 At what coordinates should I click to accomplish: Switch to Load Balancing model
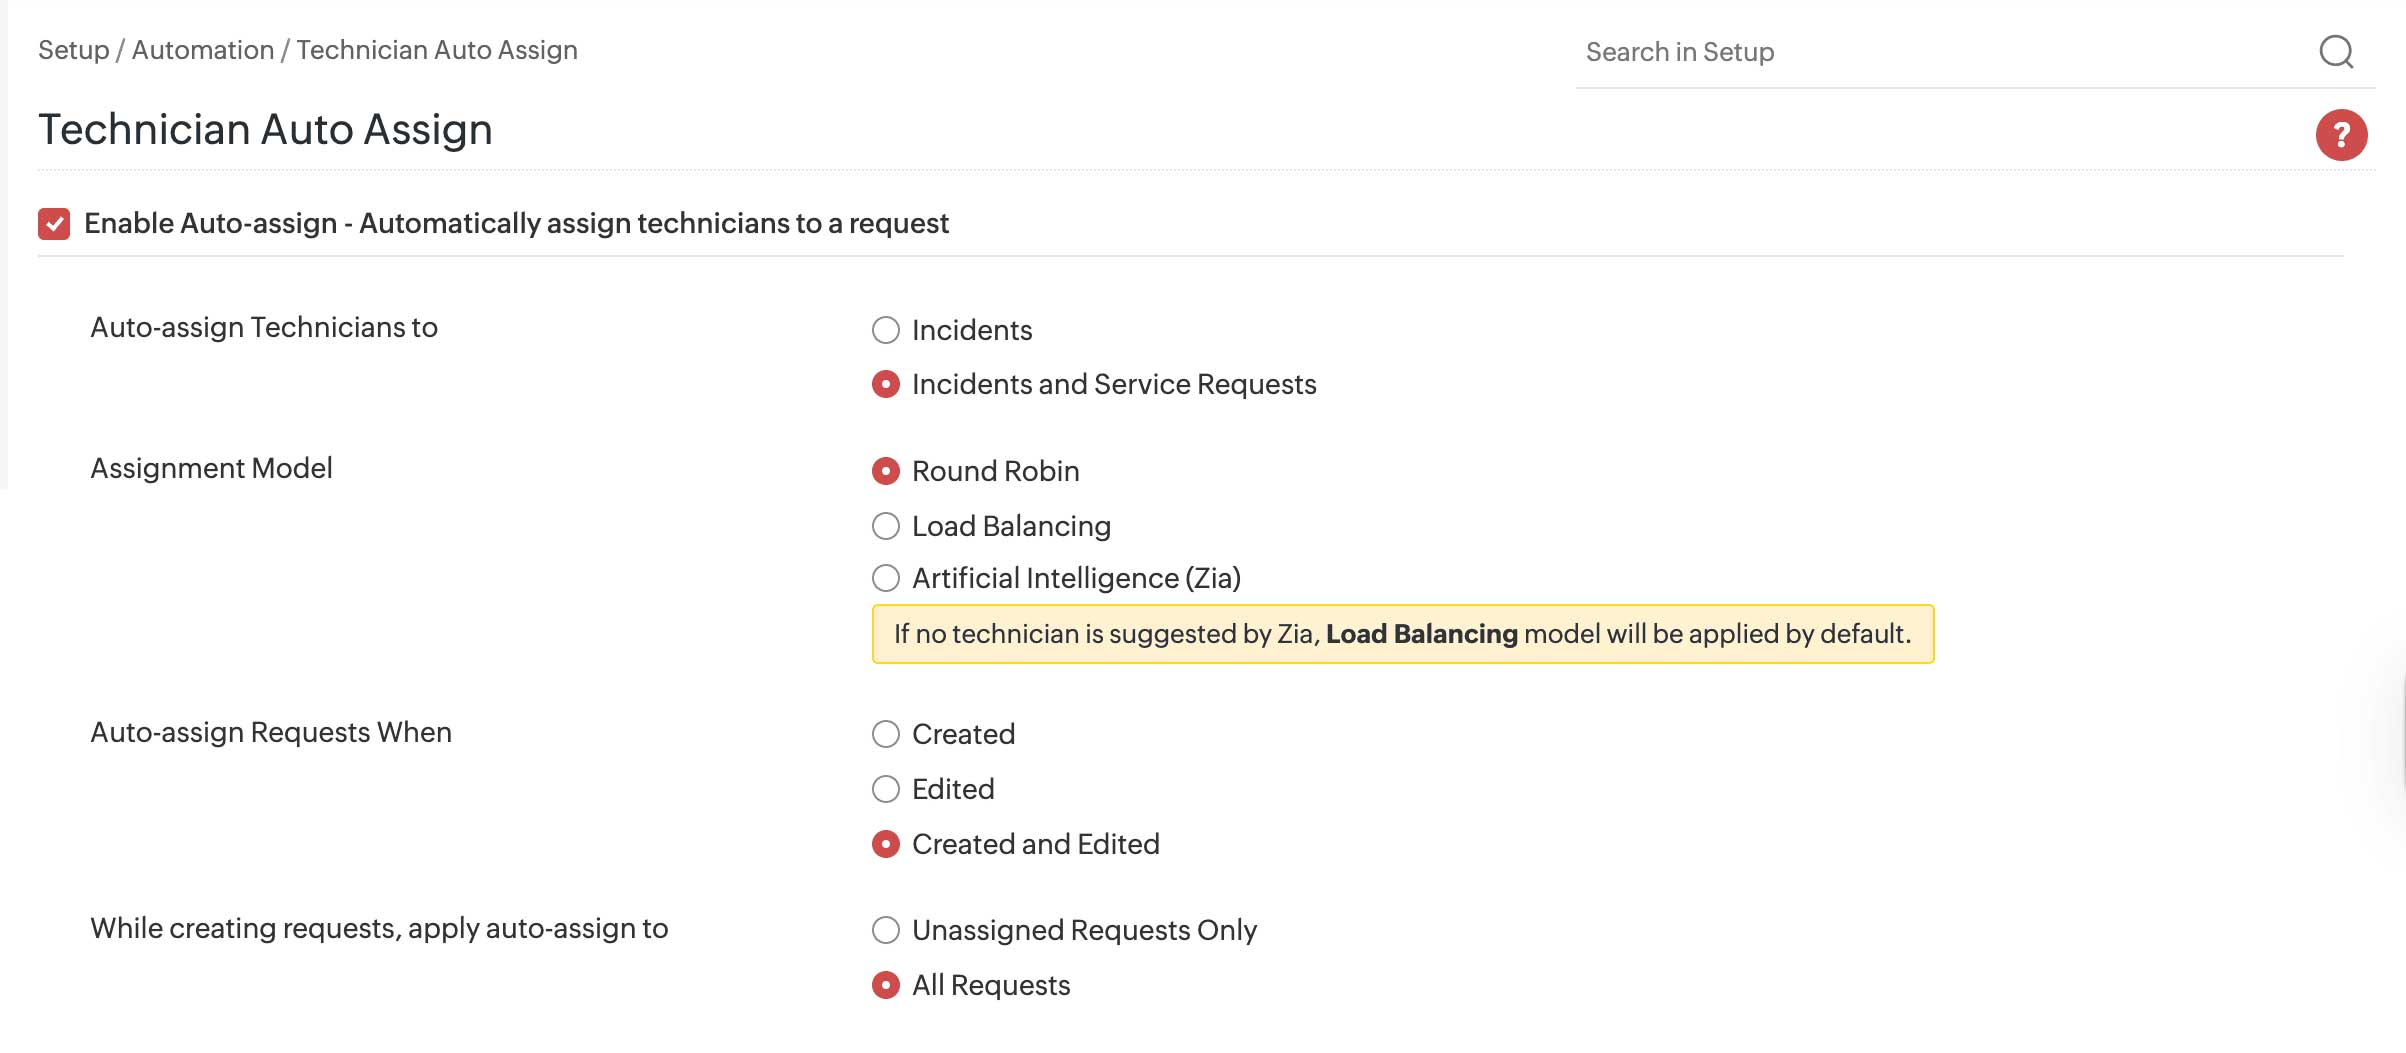pos(886,525)
